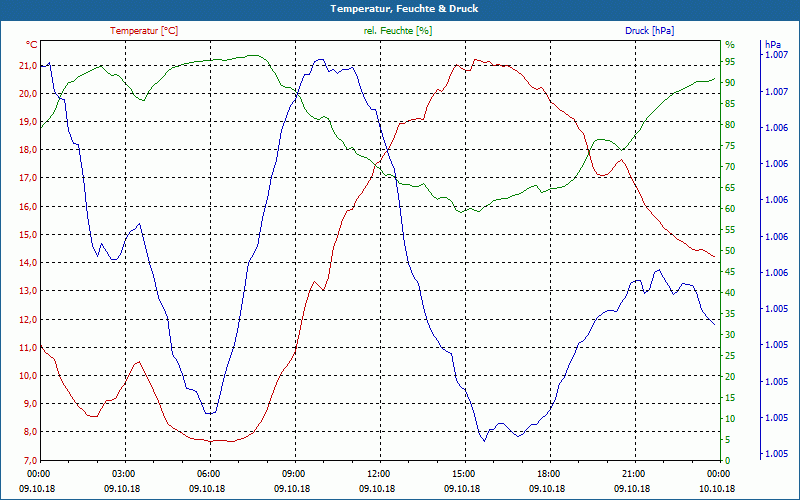Select the red 'Temperatur [°C]' legend label
The height and width of the screenshot is (500, 800).
click(144, 31)
